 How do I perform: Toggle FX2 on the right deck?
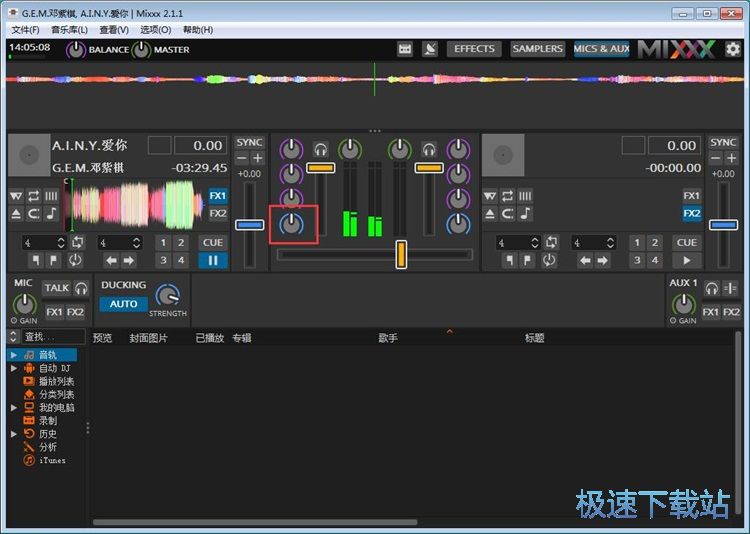(x=692, y=214)
